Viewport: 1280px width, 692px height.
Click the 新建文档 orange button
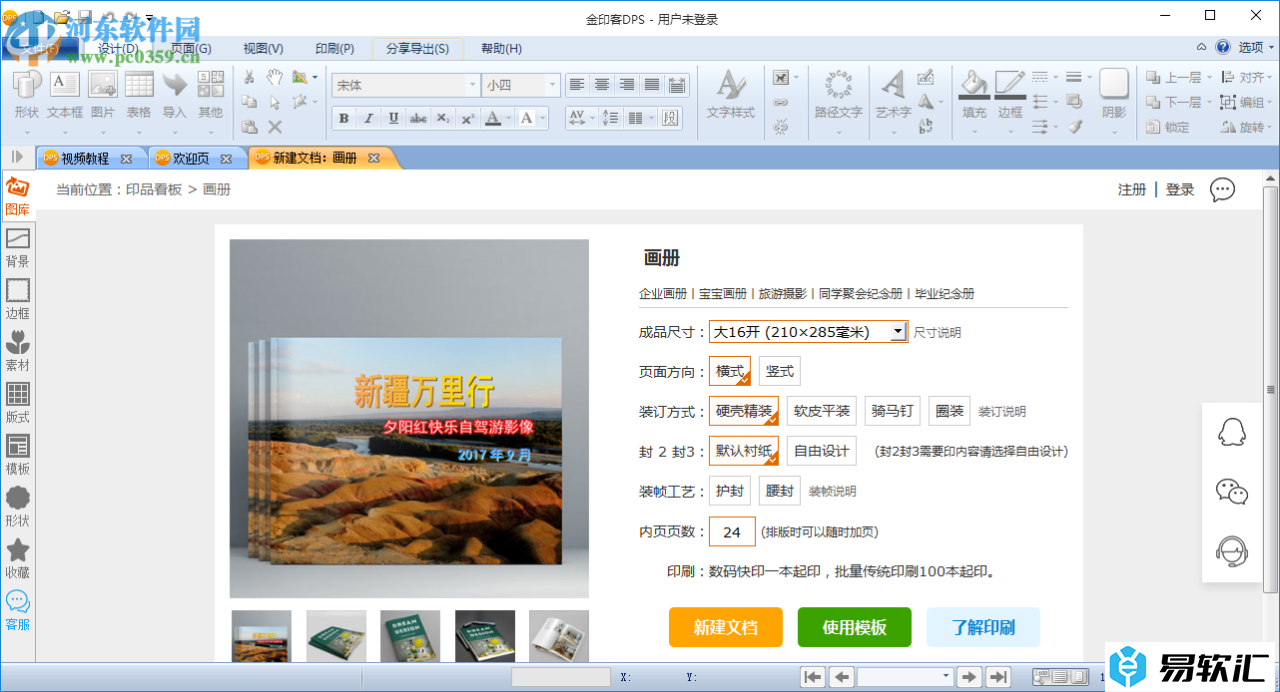point(726,627)
